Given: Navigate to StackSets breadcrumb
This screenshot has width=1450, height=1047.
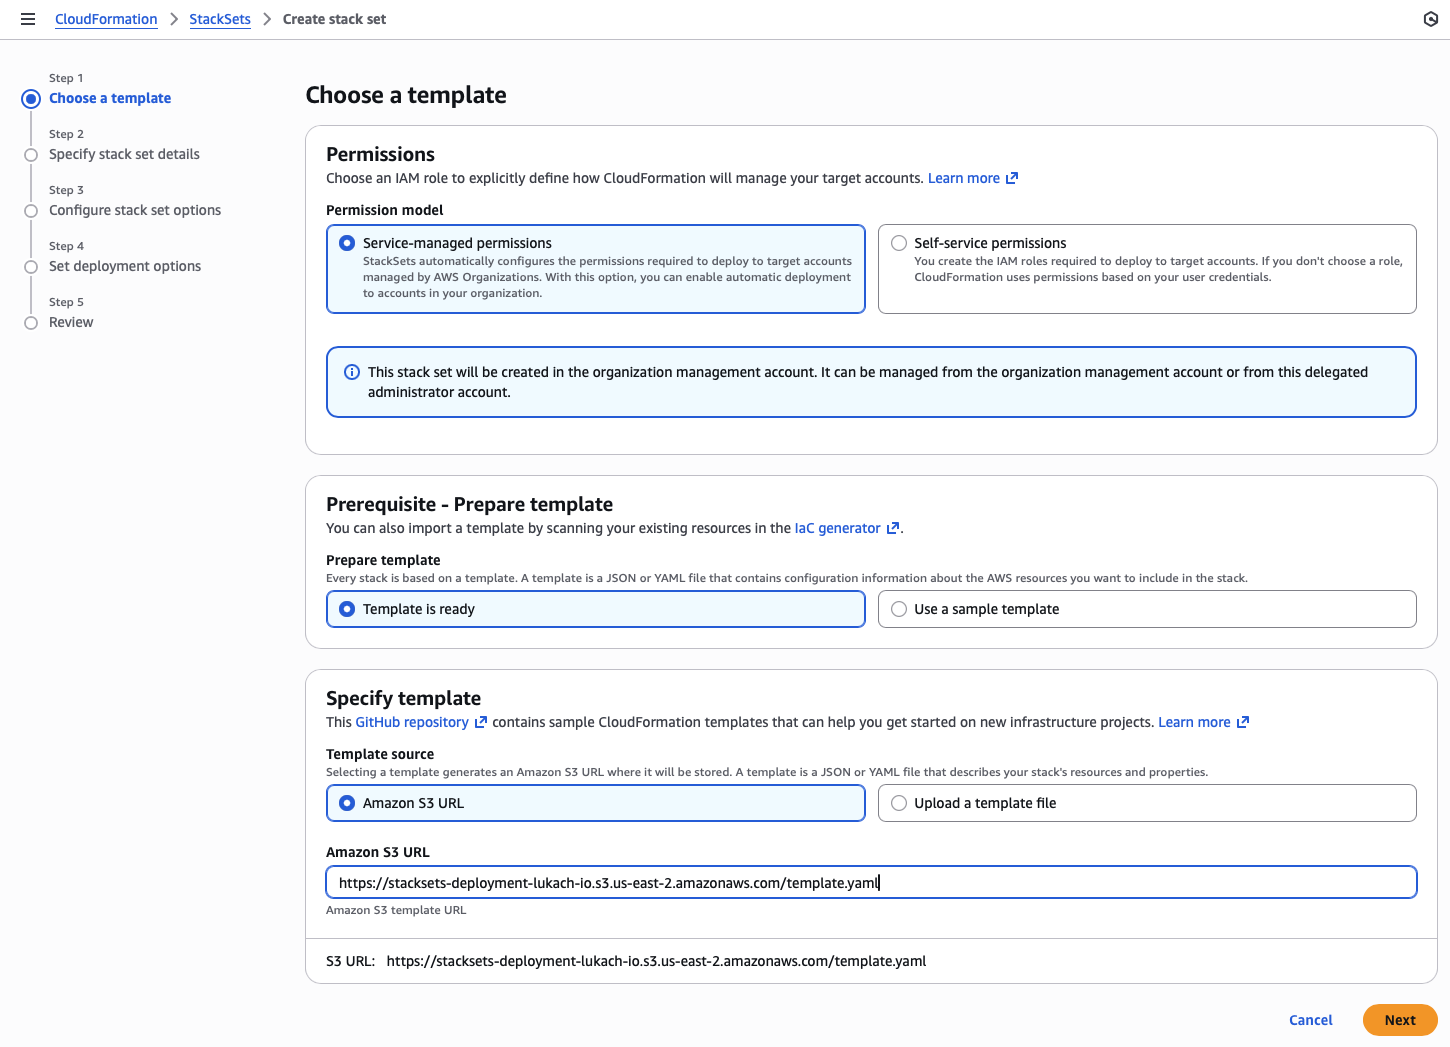Looking at the screenshot, I should tap(220, 19).
